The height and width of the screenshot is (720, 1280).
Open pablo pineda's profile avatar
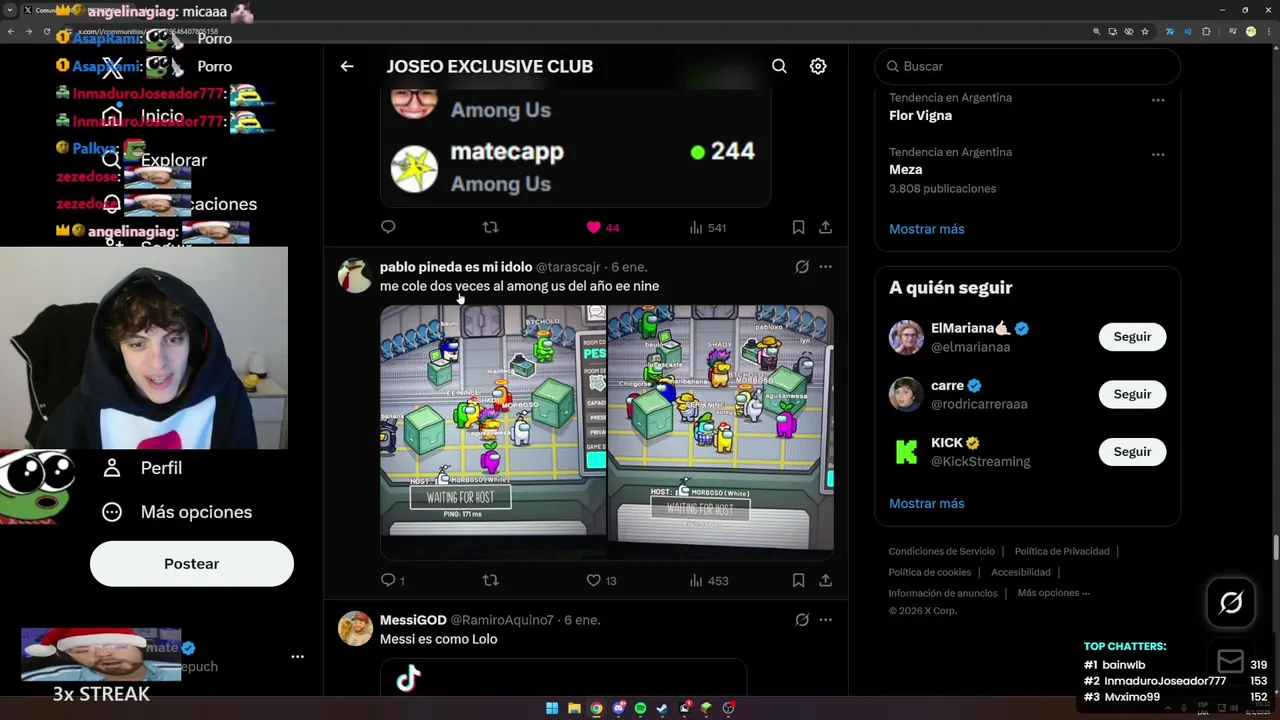(x=355, y=275)
